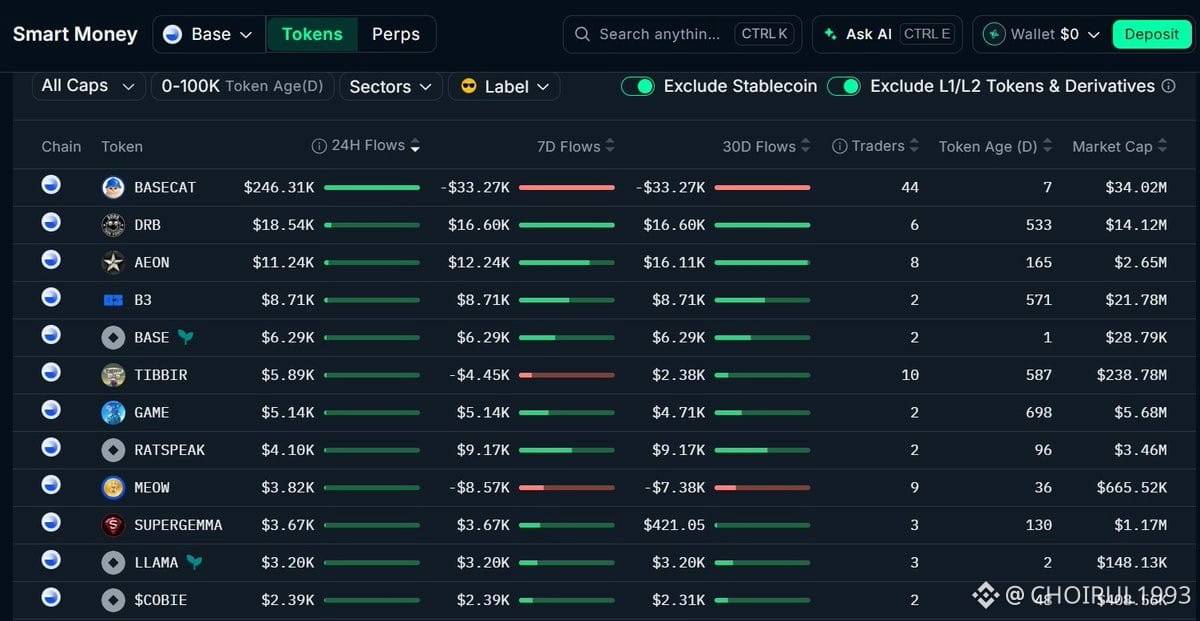Click the DRB token logo
1200x621 pixels.
pos(113,225)
